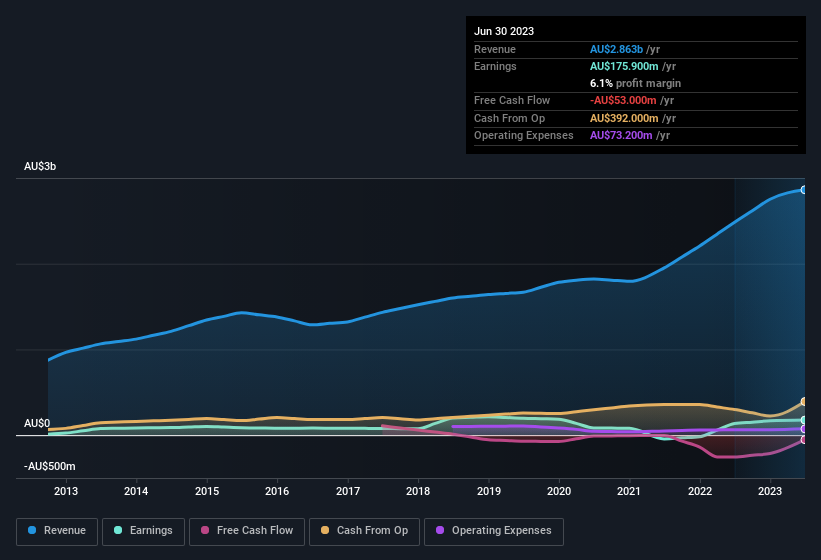The image size is (821, 560).
Task: Select the 2013 label on the x-axis
Action: 66,491
